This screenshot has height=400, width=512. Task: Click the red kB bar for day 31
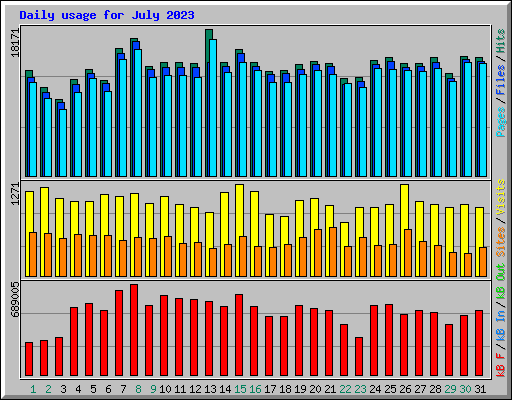pos(479,343)
